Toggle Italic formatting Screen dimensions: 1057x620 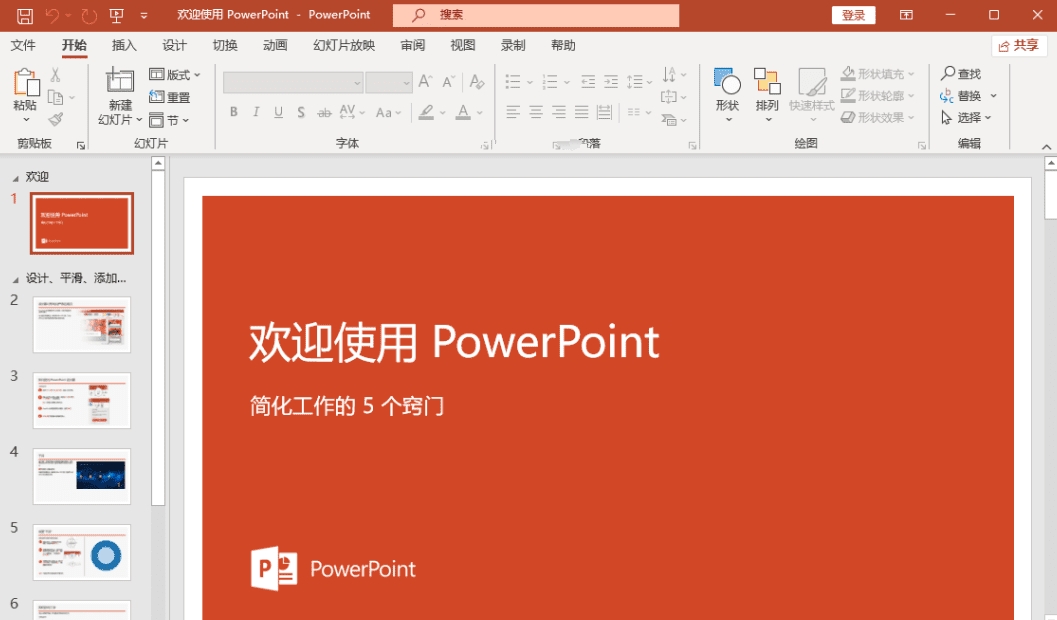tap(256, 112)
